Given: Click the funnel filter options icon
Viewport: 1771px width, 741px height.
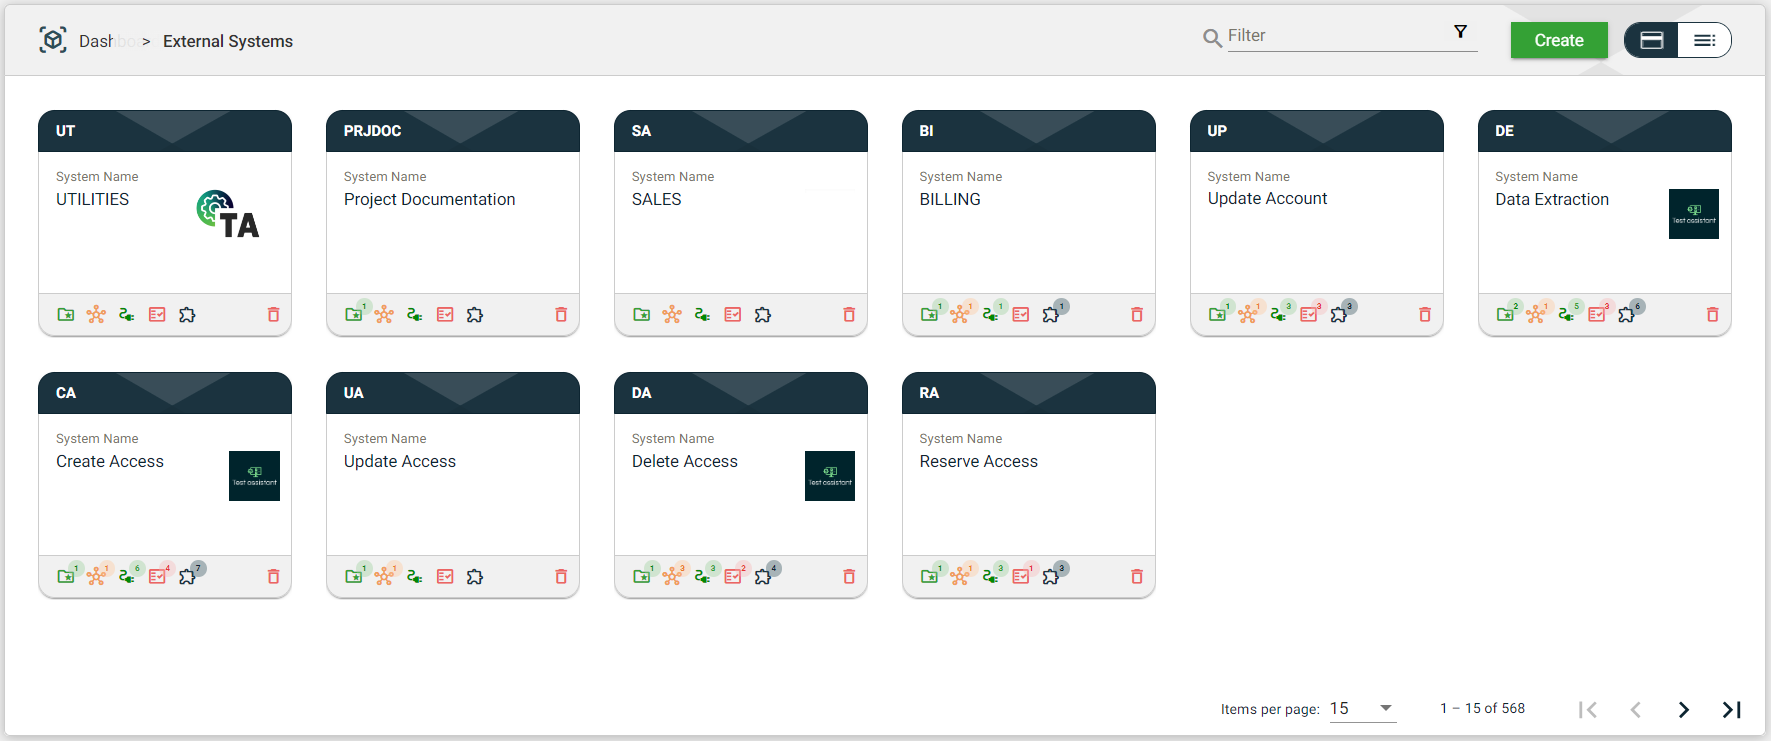Looking at the screenshot, I should click(1460, 32).
